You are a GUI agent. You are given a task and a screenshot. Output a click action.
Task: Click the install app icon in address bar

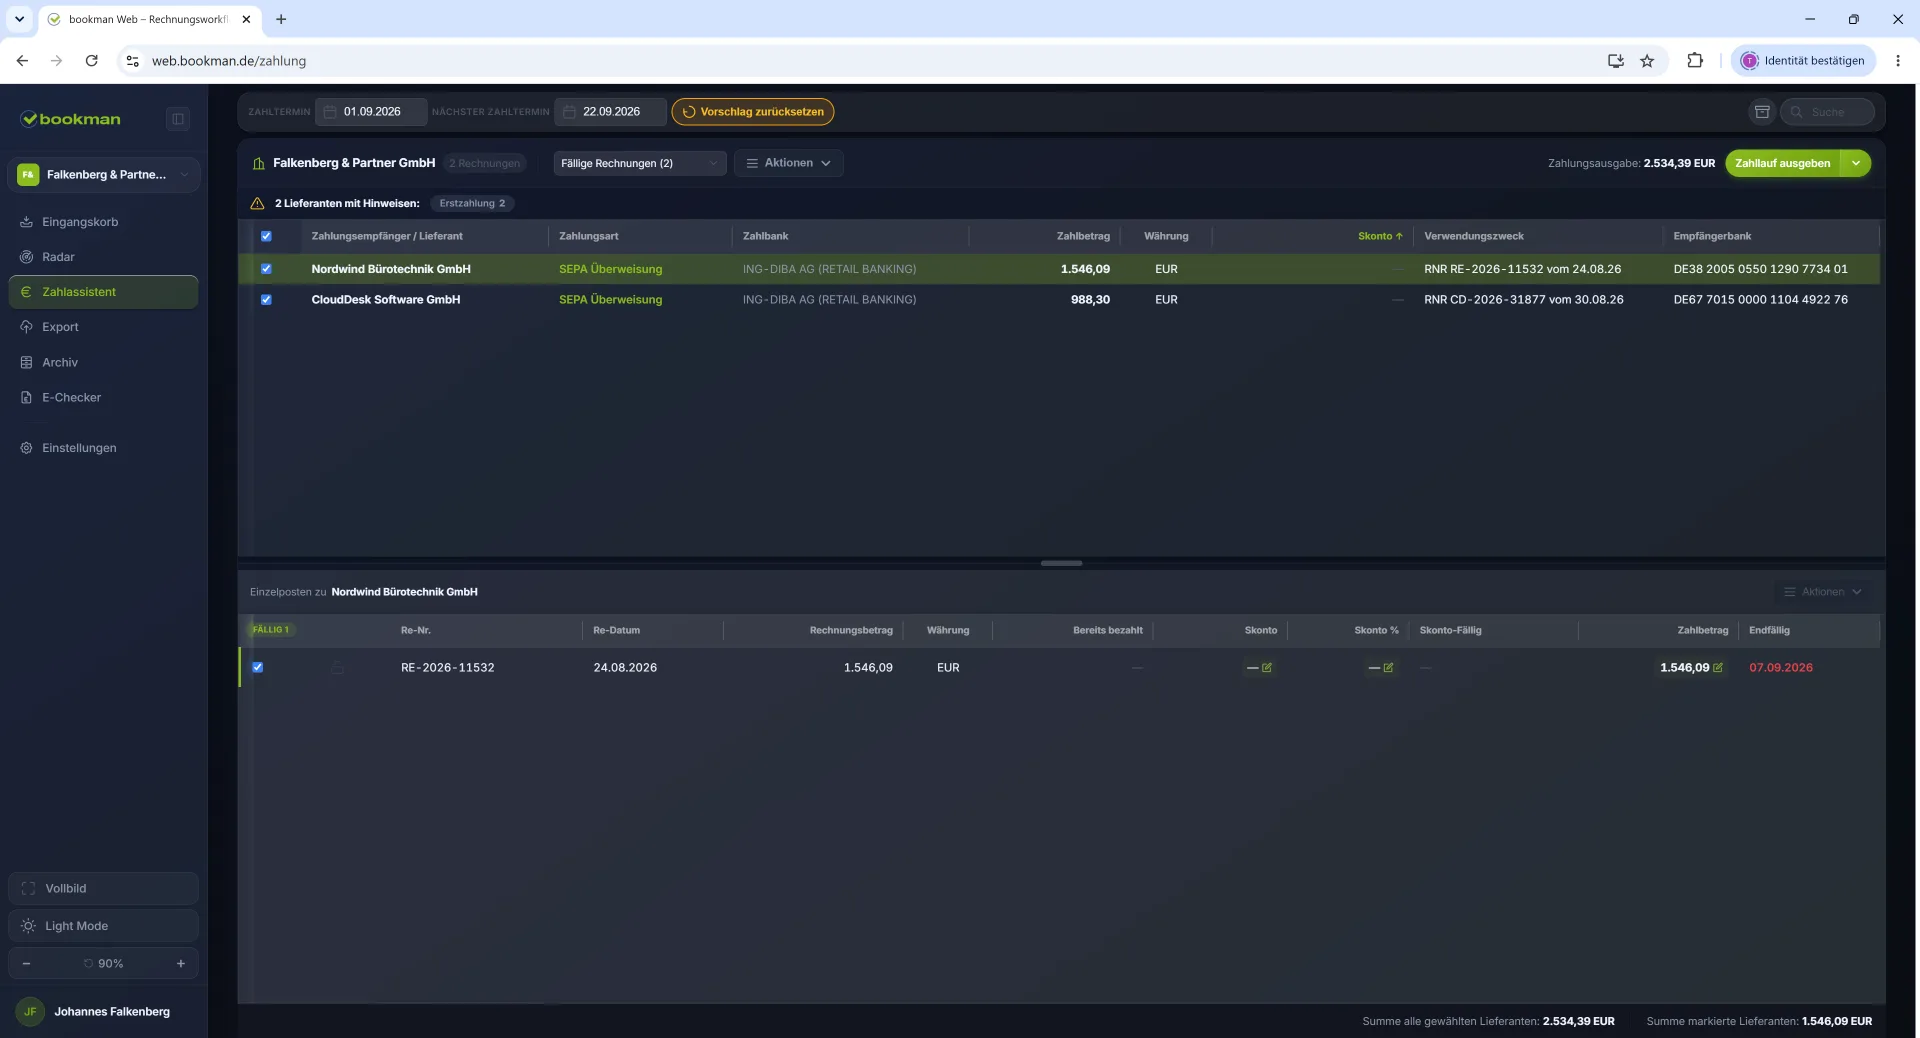1615,61
